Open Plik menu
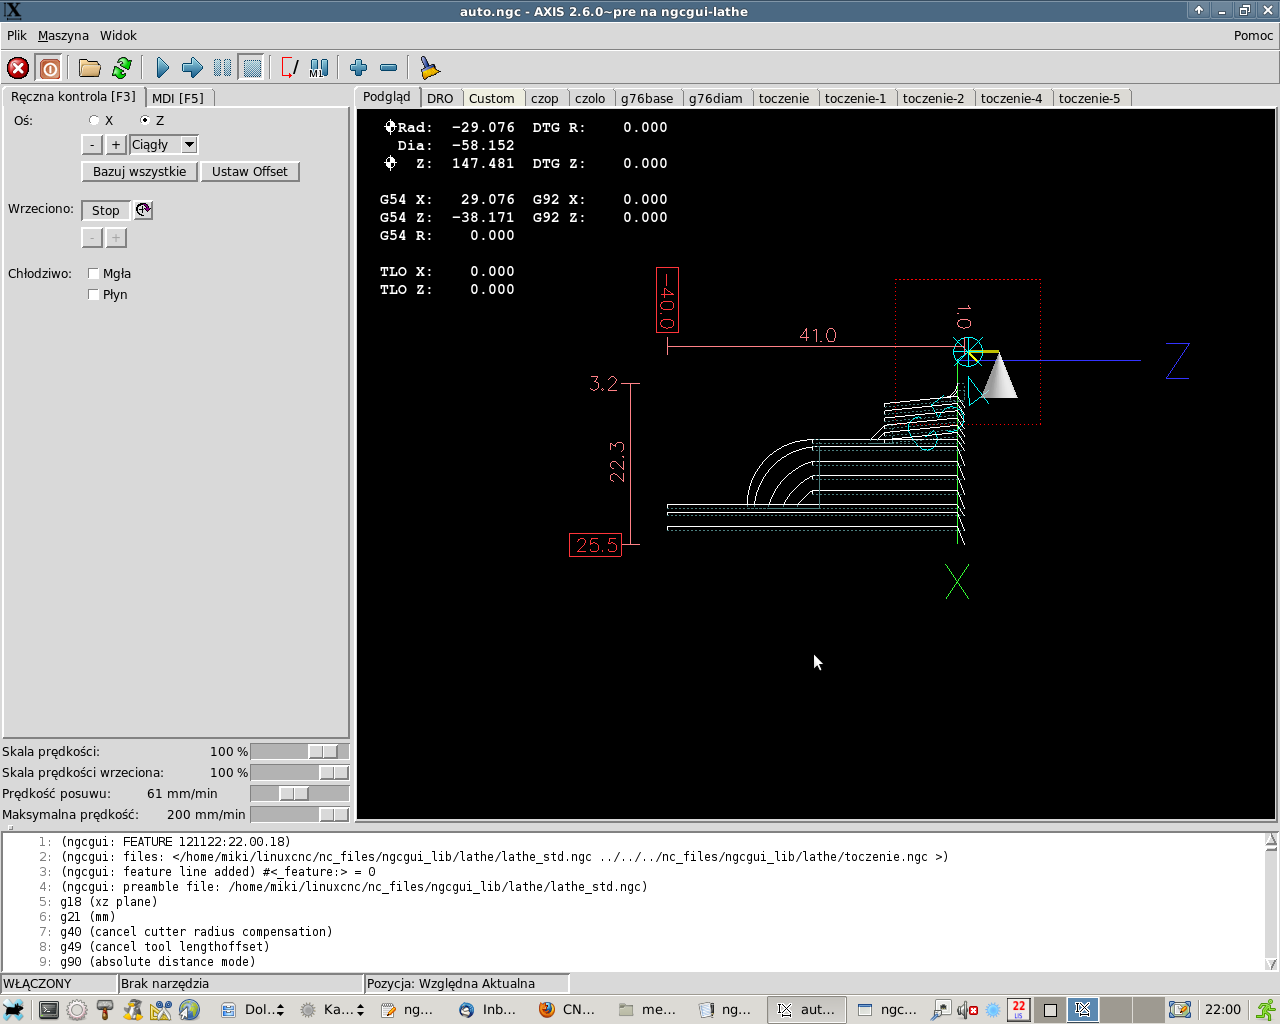This screenshot has height=1024, width=1280. click(17, 35)
